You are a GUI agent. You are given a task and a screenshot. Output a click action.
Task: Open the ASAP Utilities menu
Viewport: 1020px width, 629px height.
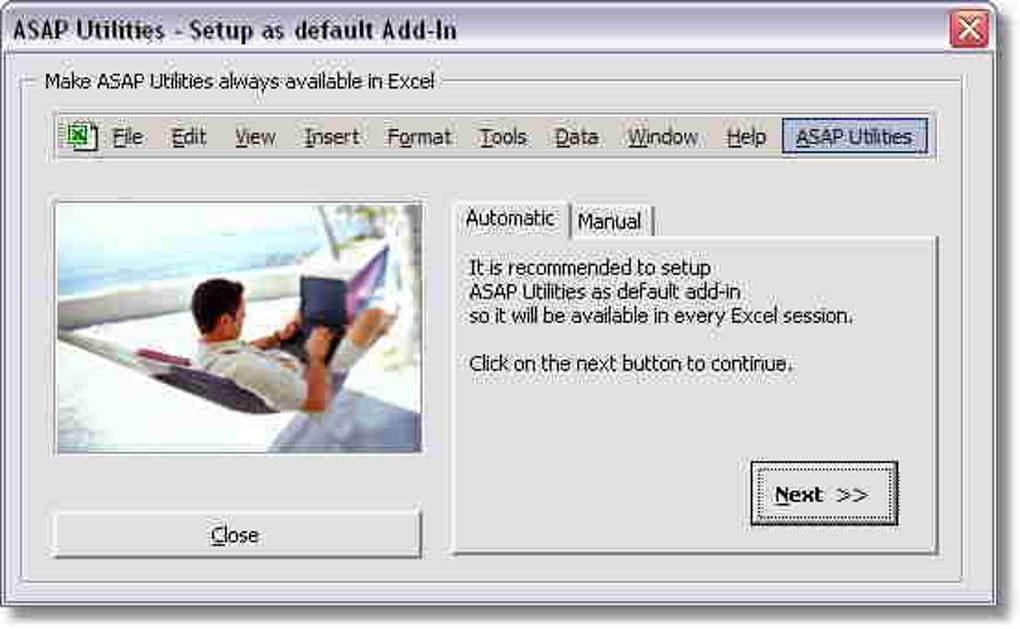(855, 137)
